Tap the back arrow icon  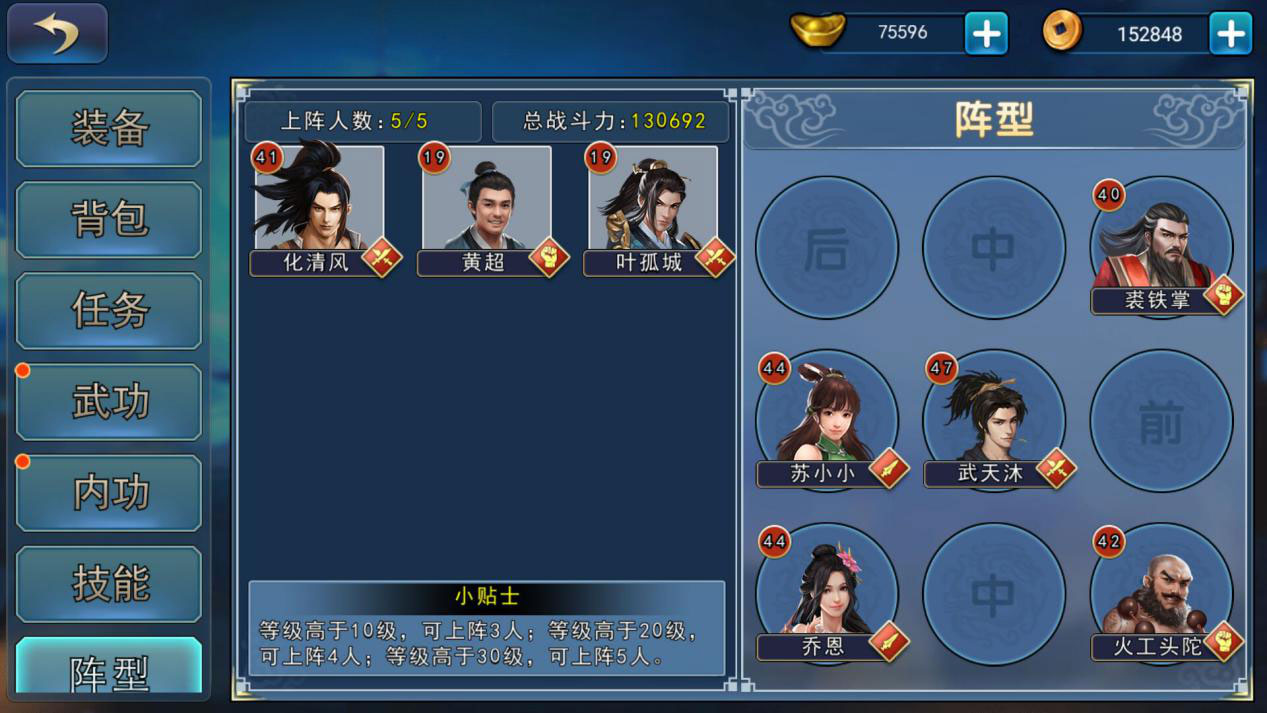(57, 34)
